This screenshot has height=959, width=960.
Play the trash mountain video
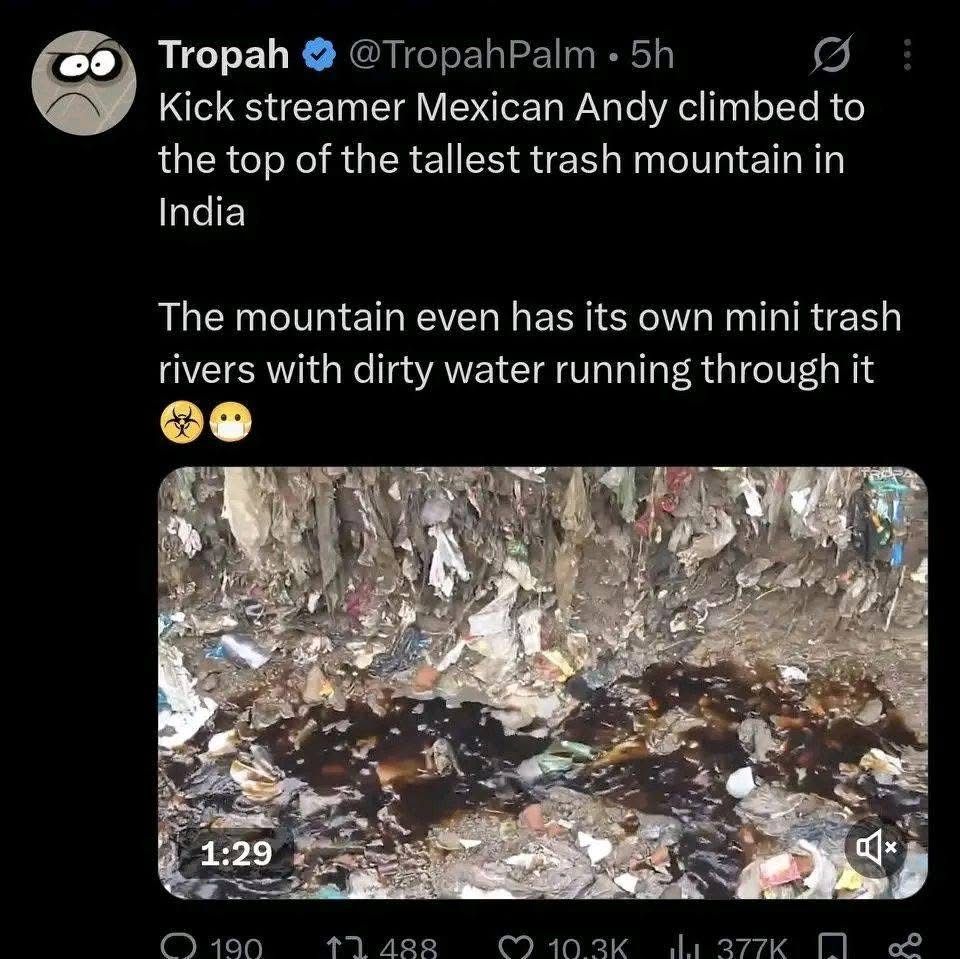[x=542, y=682]
